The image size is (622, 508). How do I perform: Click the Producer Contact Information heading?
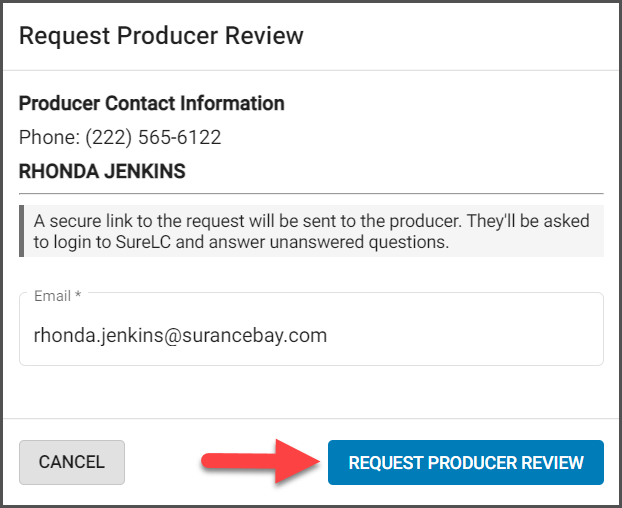click(x=152, y=104)
